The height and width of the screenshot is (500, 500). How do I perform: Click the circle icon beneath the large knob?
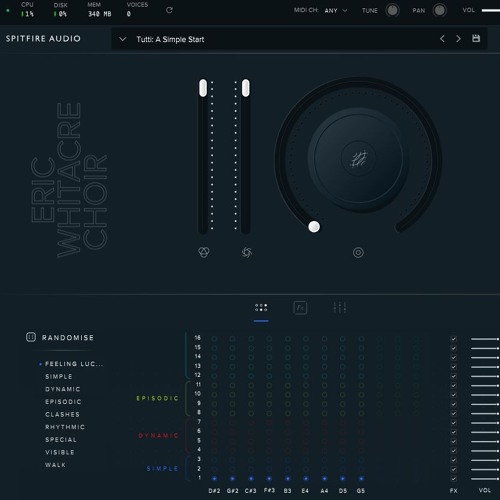[x=358, y=252]
